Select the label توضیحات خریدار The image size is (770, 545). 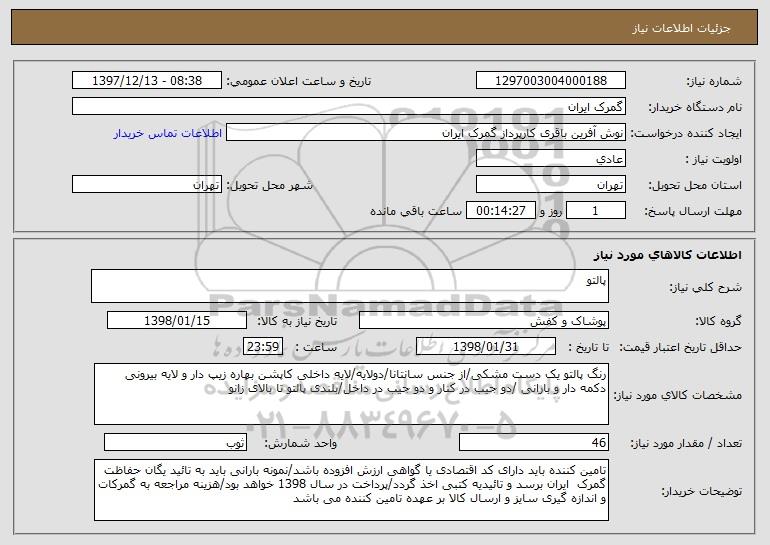[702, 491]
